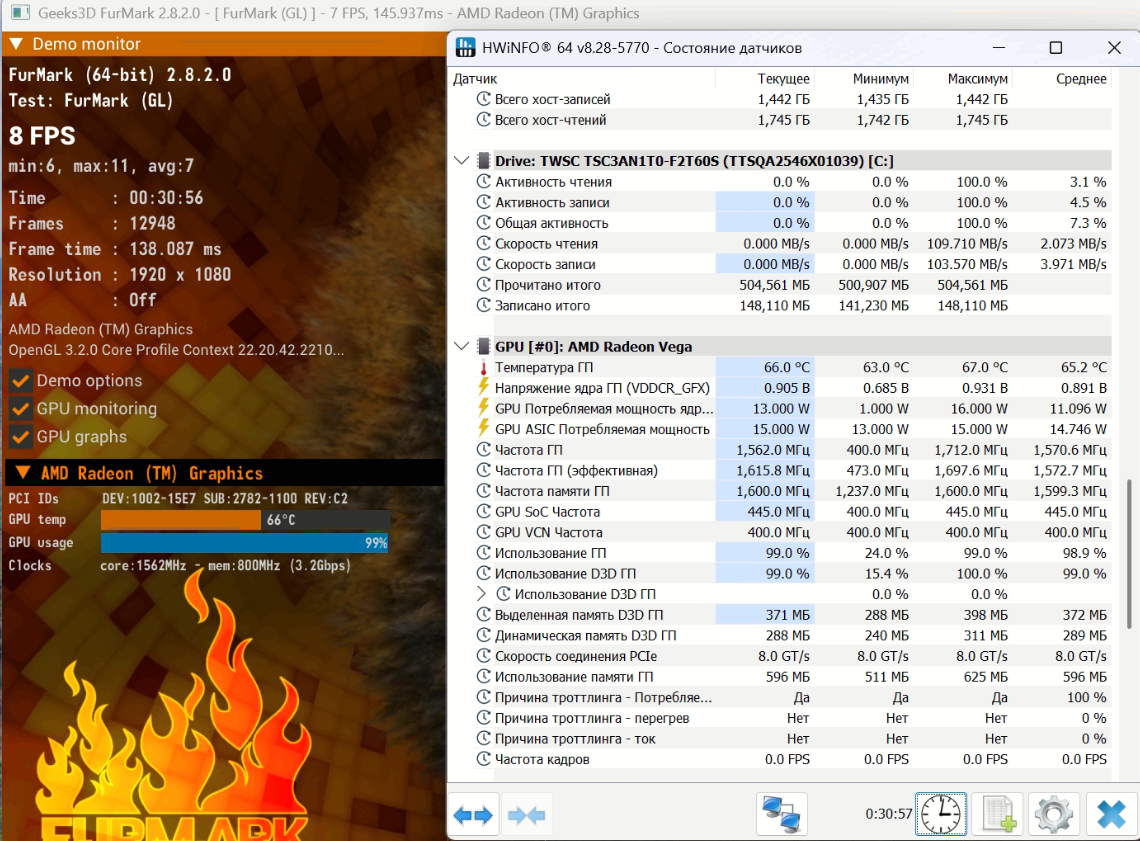1140x841 pixels.
Task: Click the Датчик column header
Action: coord(475,79)
